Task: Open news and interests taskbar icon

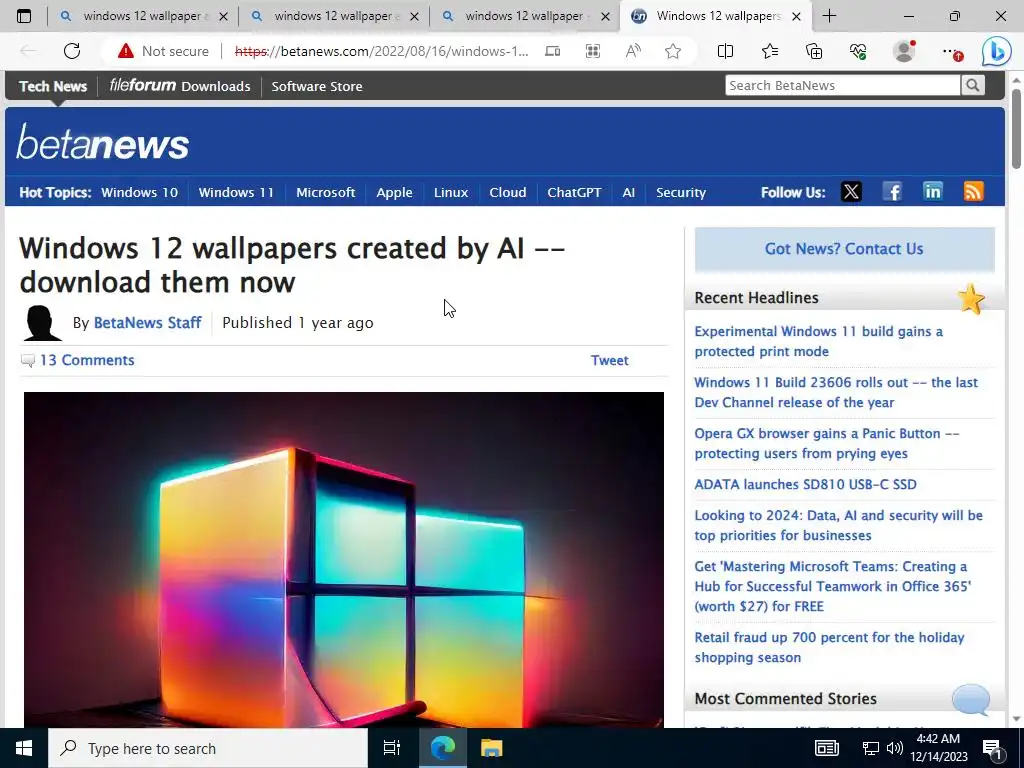Action: coord(826,748)
